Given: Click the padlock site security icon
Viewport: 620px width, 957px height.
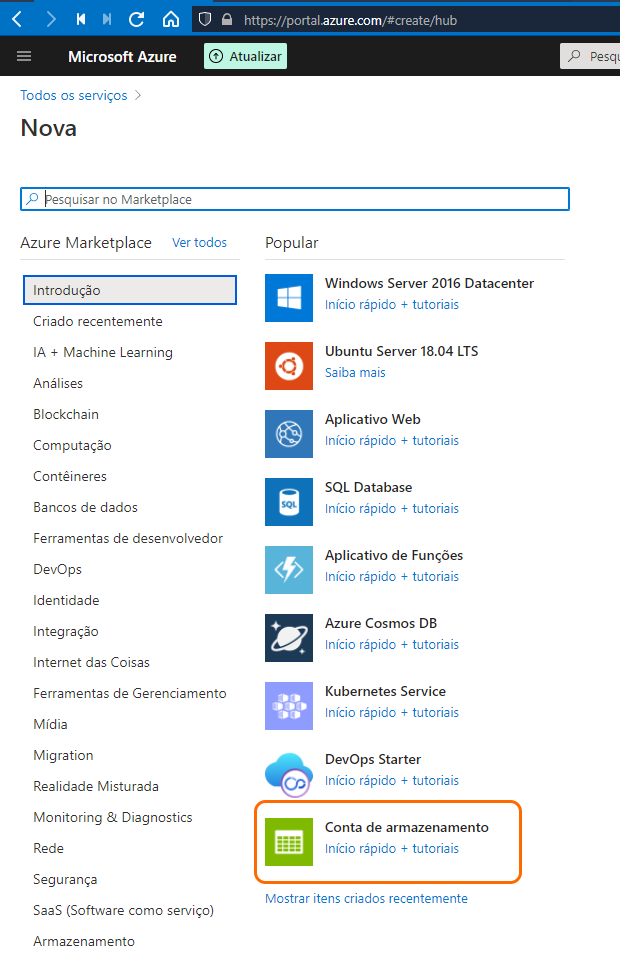Looking at the screenshot, I should [227, 20].
